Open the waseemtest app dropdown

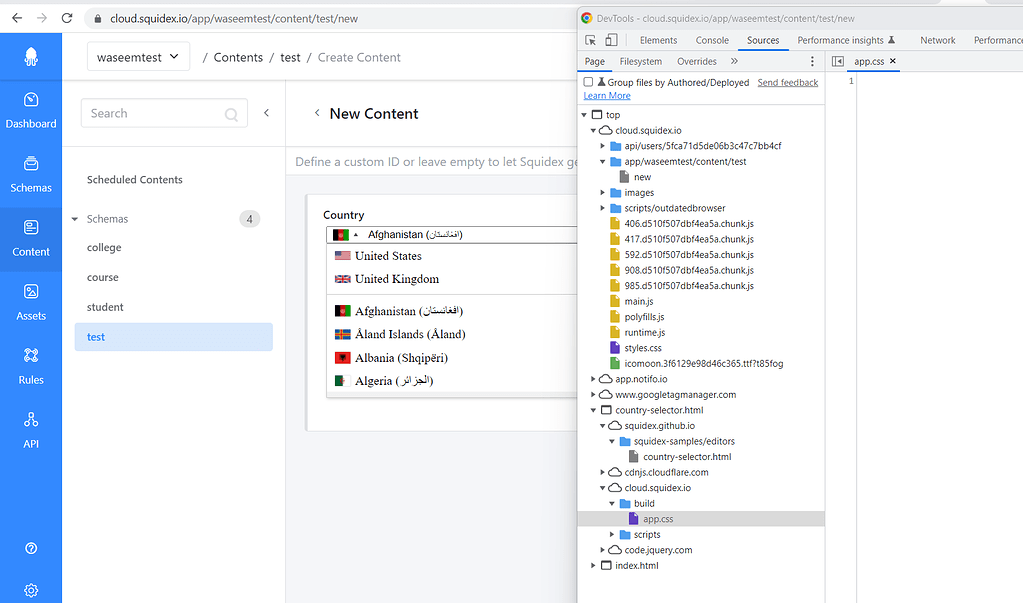tap(138, 57)
